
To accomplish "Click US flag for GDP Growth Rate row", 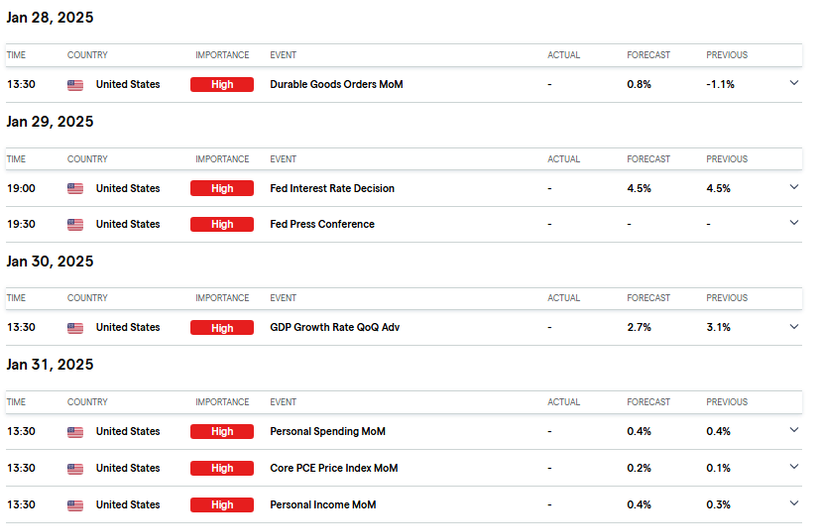I will click(75, 328).
